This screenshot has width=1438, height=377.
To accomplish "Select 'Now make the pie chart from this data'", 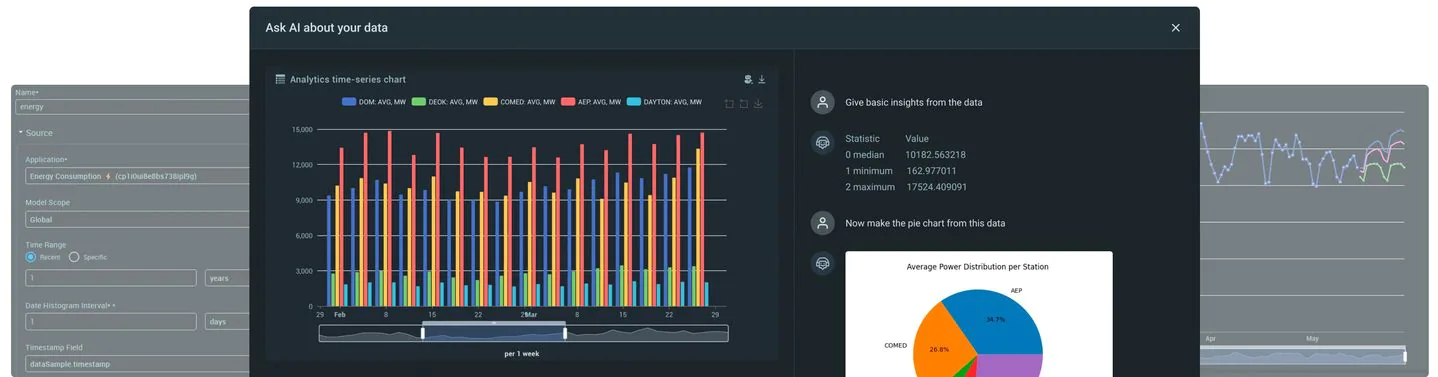I will pos(925,223).
